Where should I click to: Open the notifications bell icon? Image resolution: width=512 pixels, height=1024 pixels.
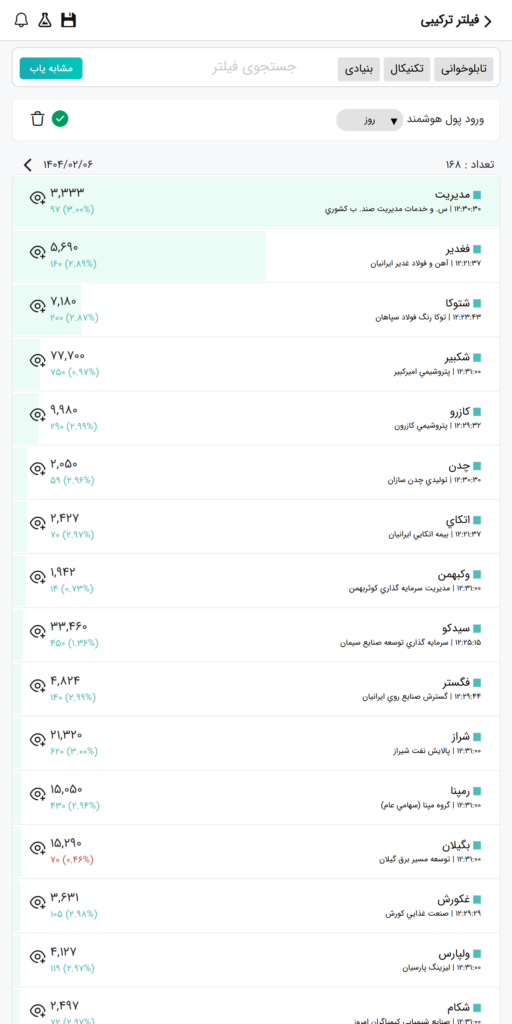(22, 20)
